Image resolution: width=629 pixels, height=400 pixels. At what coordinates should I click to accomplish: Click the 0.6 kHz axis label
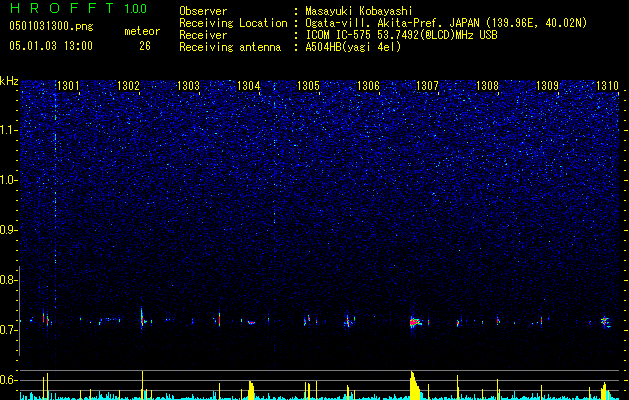click(x=8, y=380)
